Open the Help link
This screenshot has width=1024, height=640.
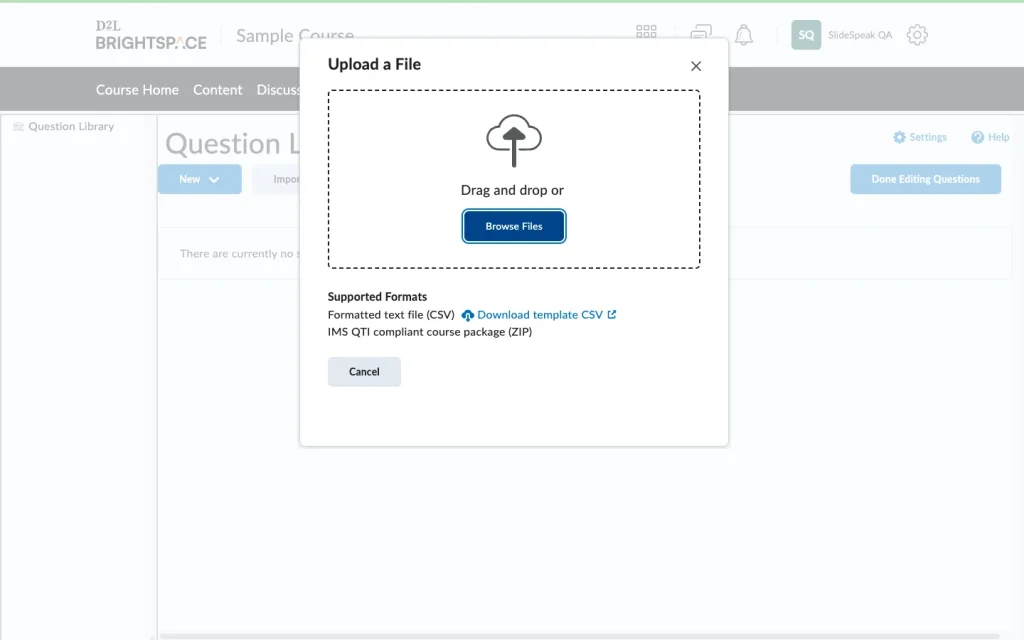point(990,137)
